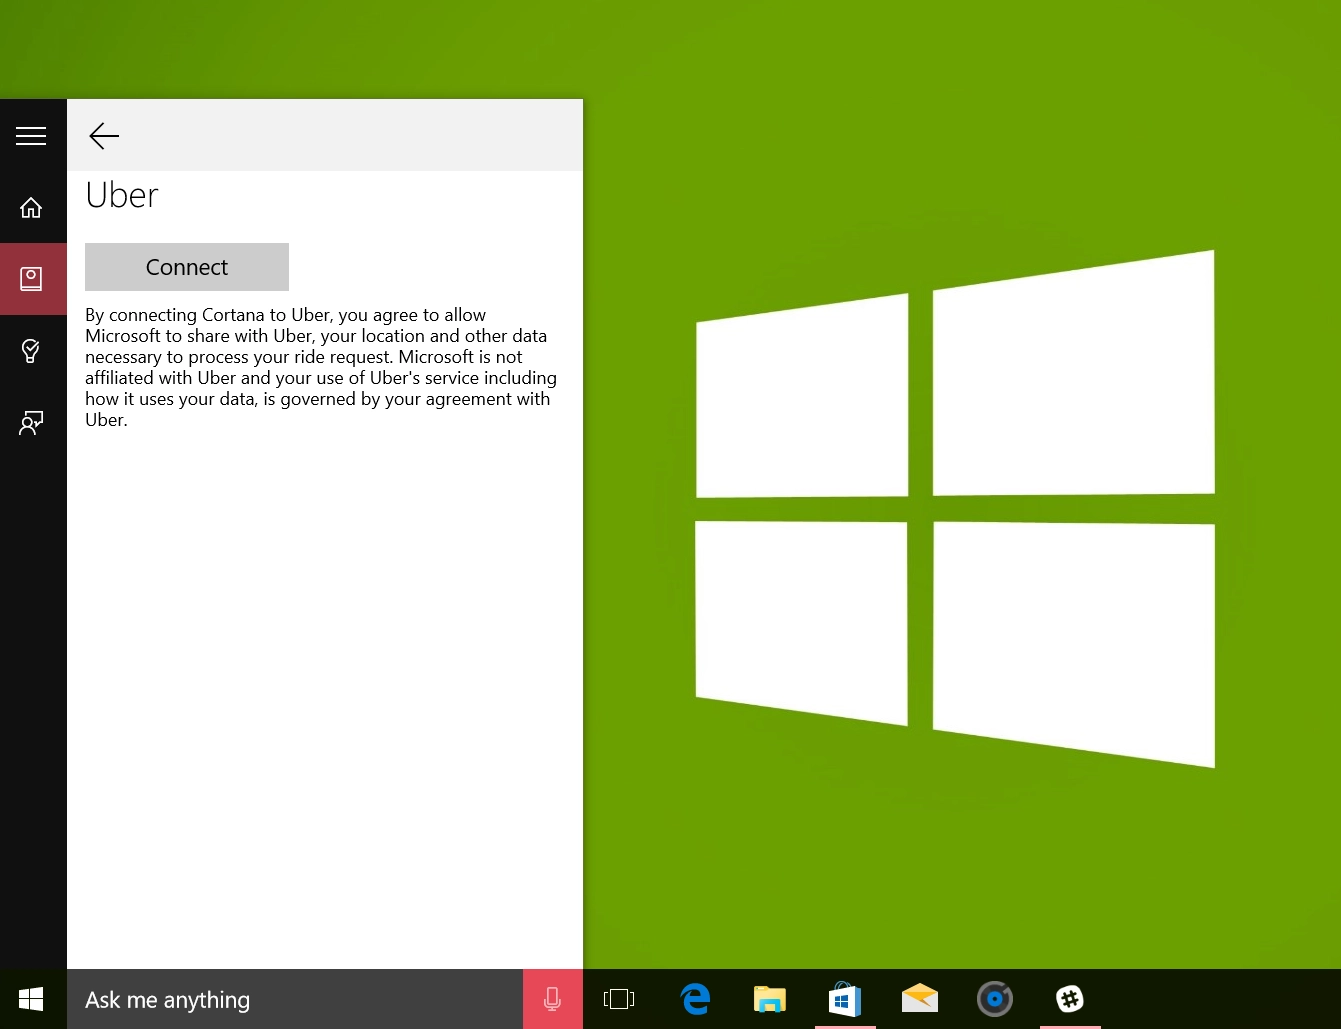This screenshot has height=1029, width=1341.
Task: Go back from Uber page
Action: click(104, 136)
